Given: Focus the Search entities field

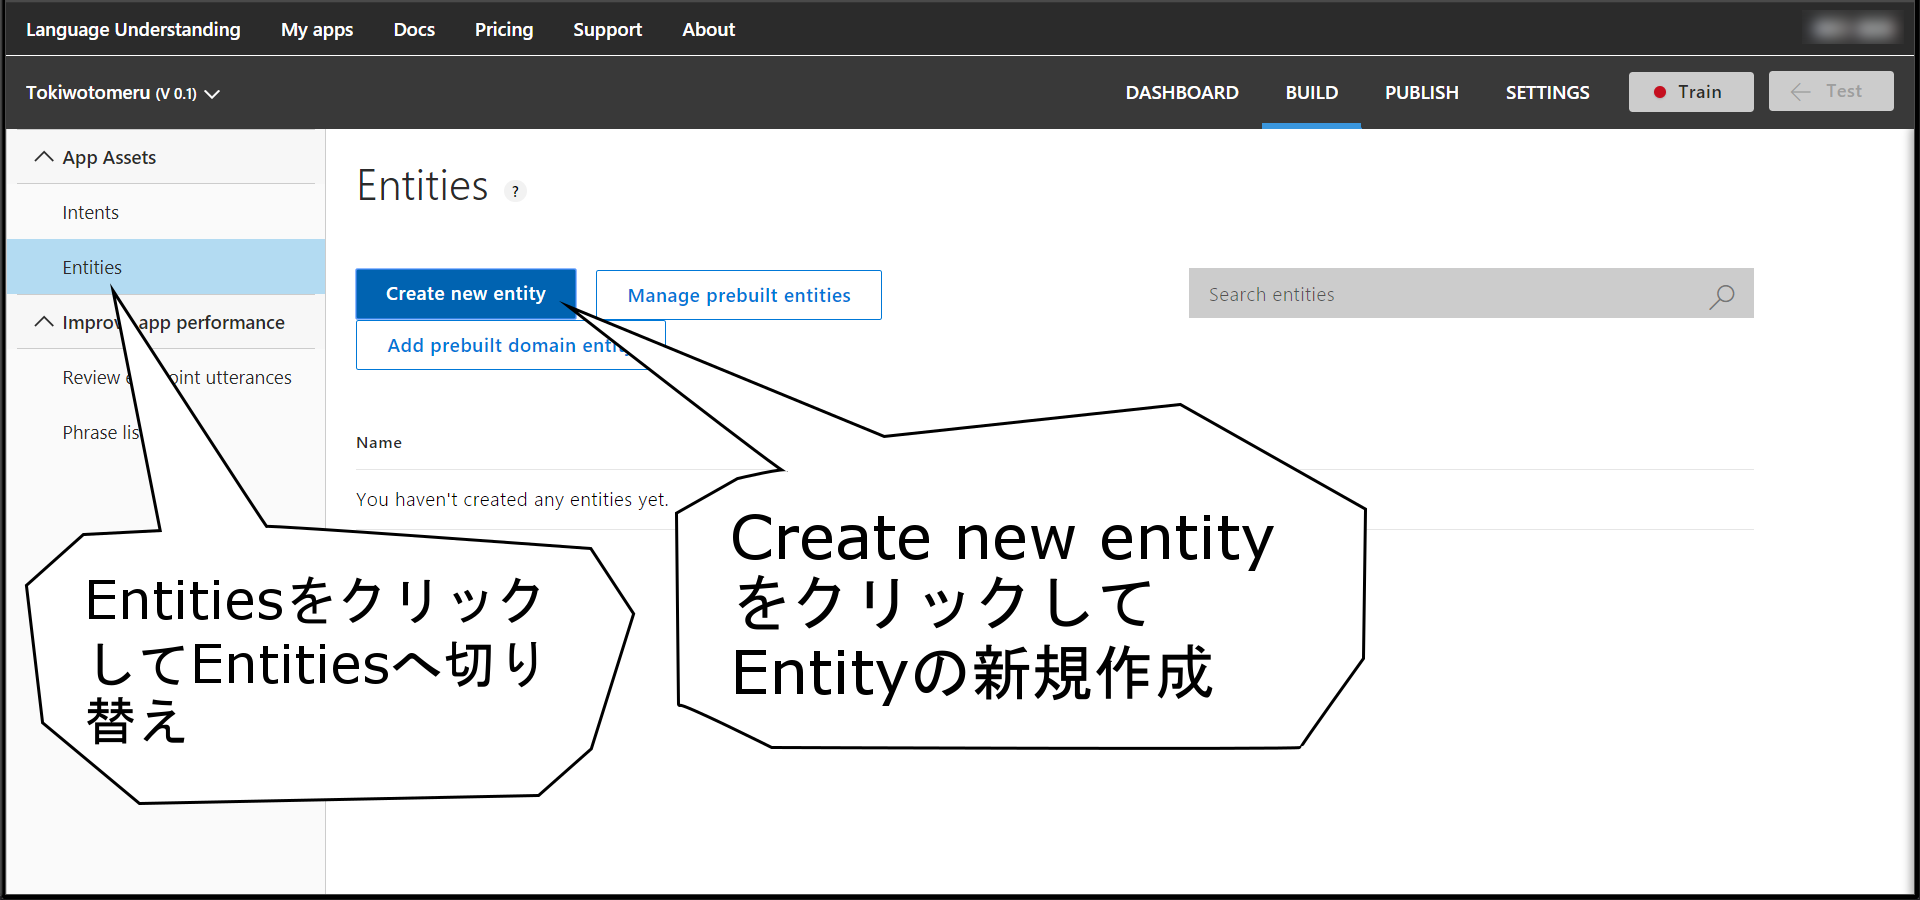Looking at the screenshot, I should (x=1471, y=293).
